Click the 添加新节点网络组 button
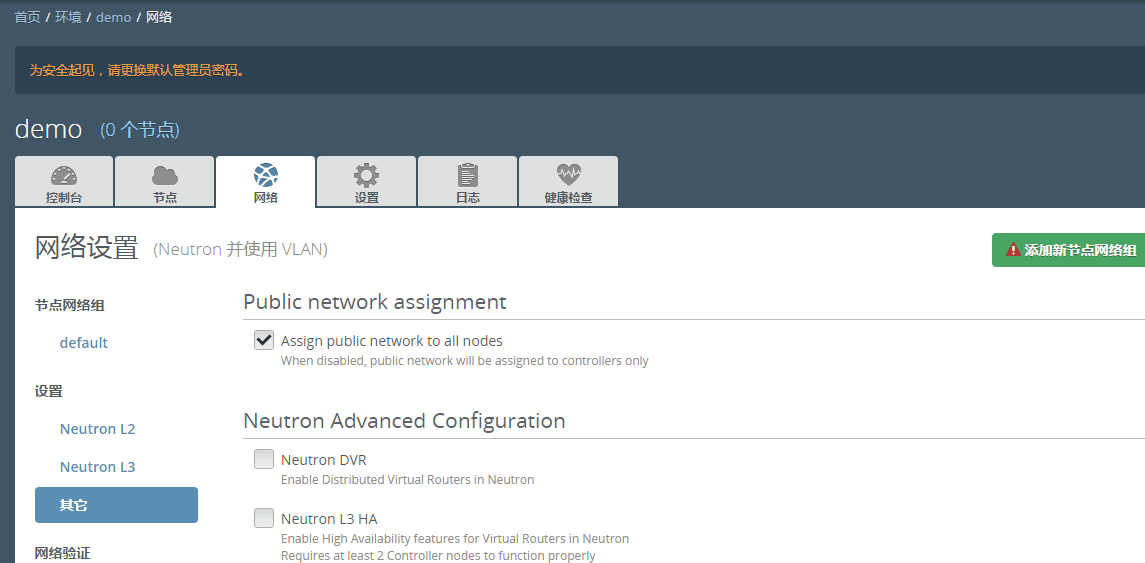The image size is (1145, 563). click(1068, 250)
